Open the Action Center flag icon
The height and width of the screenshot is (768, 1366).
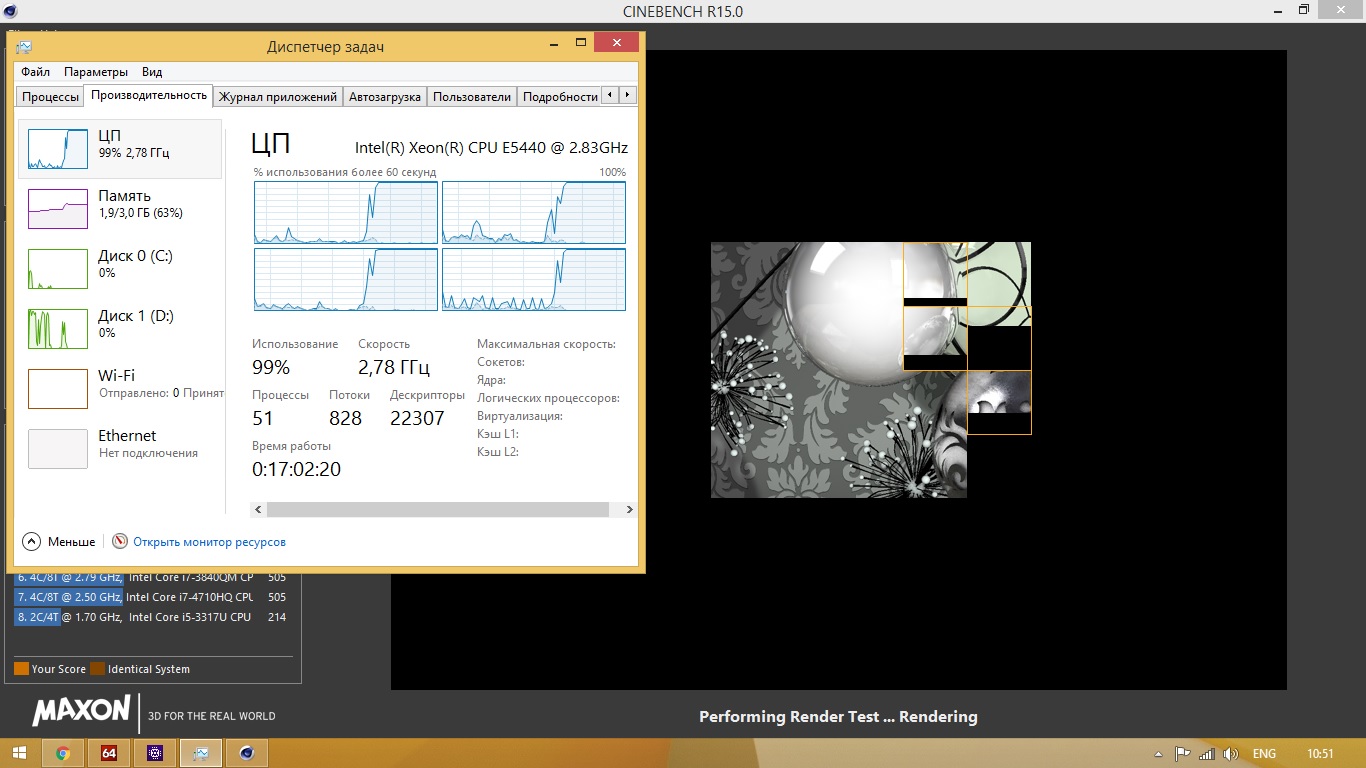pos(1182,754)
